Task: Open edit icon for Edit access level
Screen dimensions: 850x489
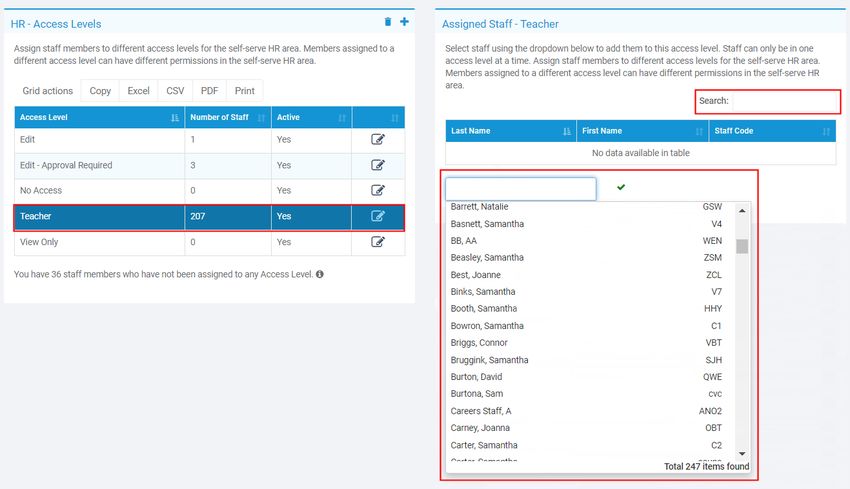Action: coord(378,140)
